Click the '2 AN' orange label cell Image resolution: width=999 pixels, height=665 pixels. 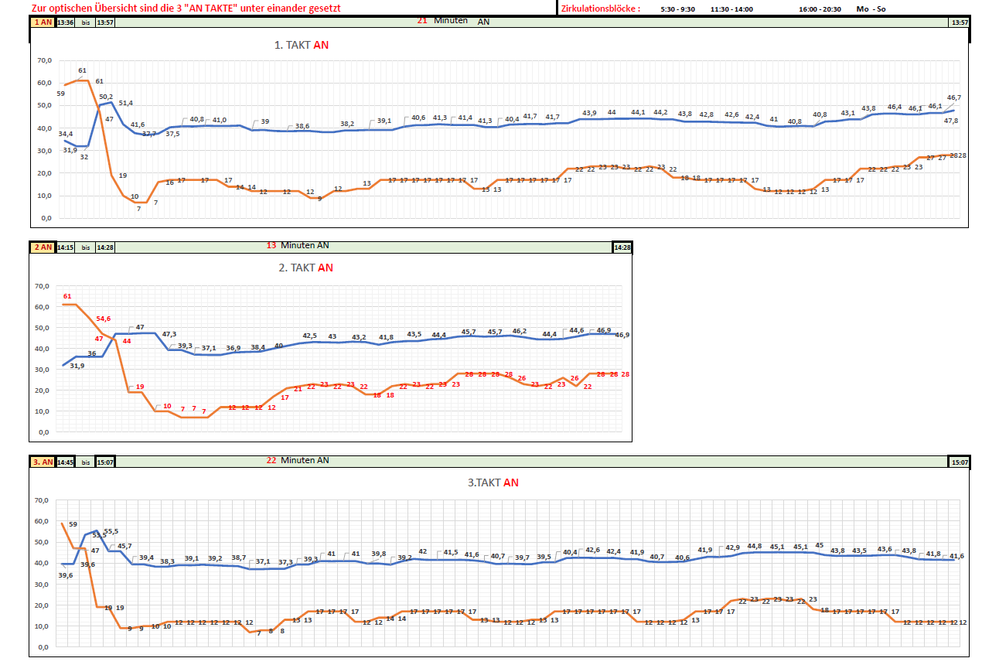coord(43,246)
